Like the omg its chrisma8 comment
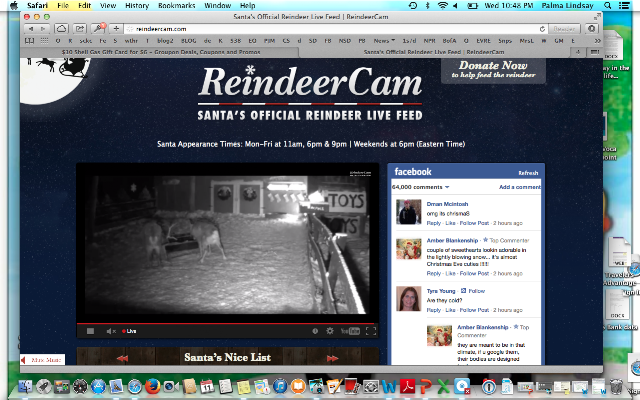This screenshot has height=400, width=640. [x=450, y=223]
